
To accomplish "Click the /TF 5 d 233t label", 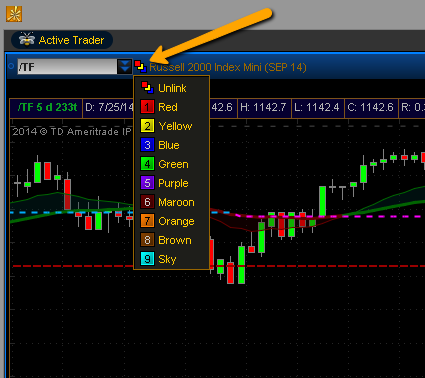I will (x=47, y=107).
